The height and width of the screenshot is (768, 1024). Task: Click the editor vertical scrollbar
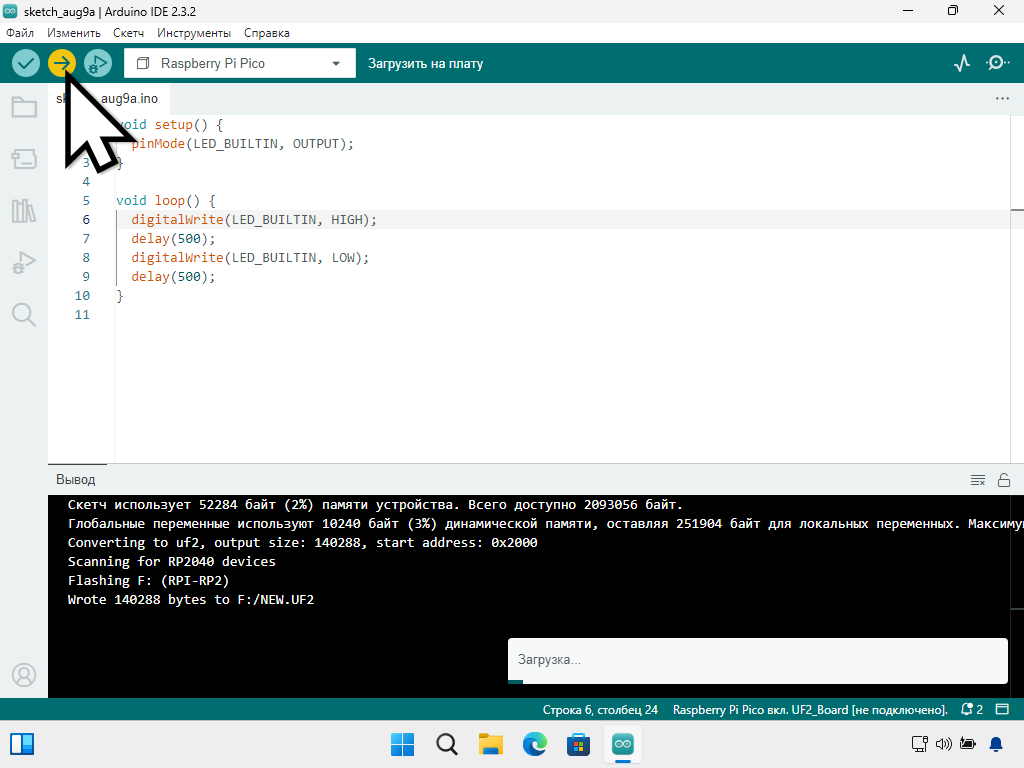click(1017, 289)
